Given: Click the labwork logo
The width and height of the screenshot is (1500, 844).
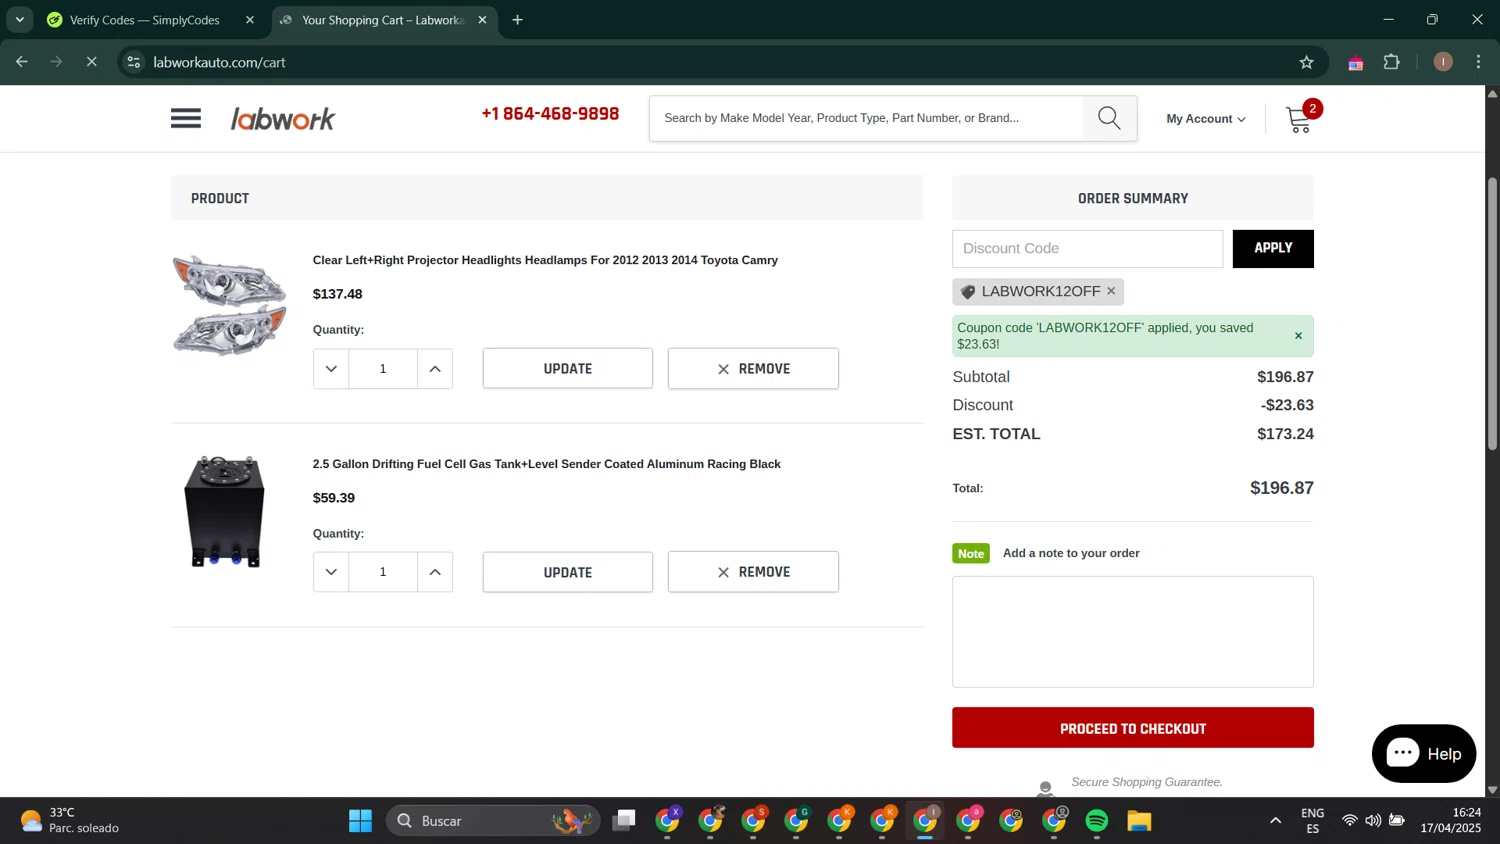Looking at the screenshot, I should pos(283,119).
